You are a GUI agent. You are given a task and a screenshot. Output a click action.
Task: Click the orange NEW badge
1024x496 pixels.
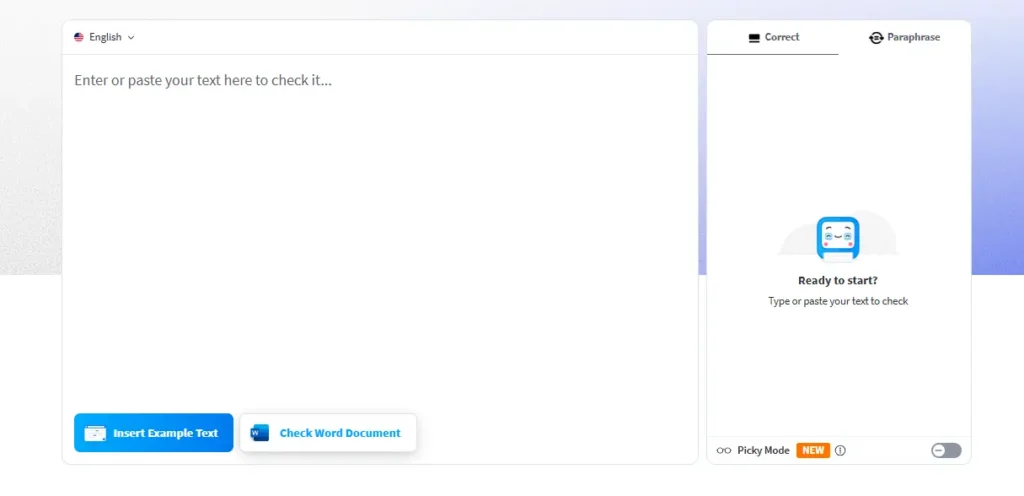point(813,450)
